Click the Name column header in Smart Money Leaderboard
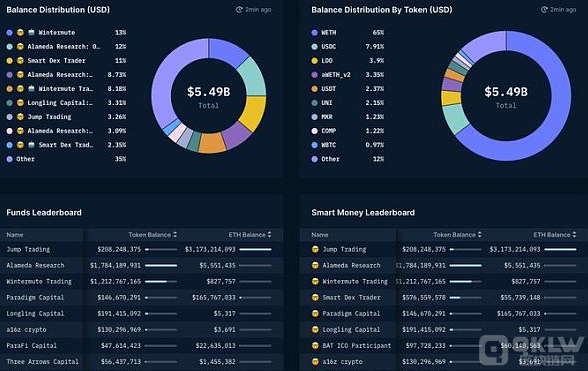Viewport: 588px width, 371px height. 320,235
